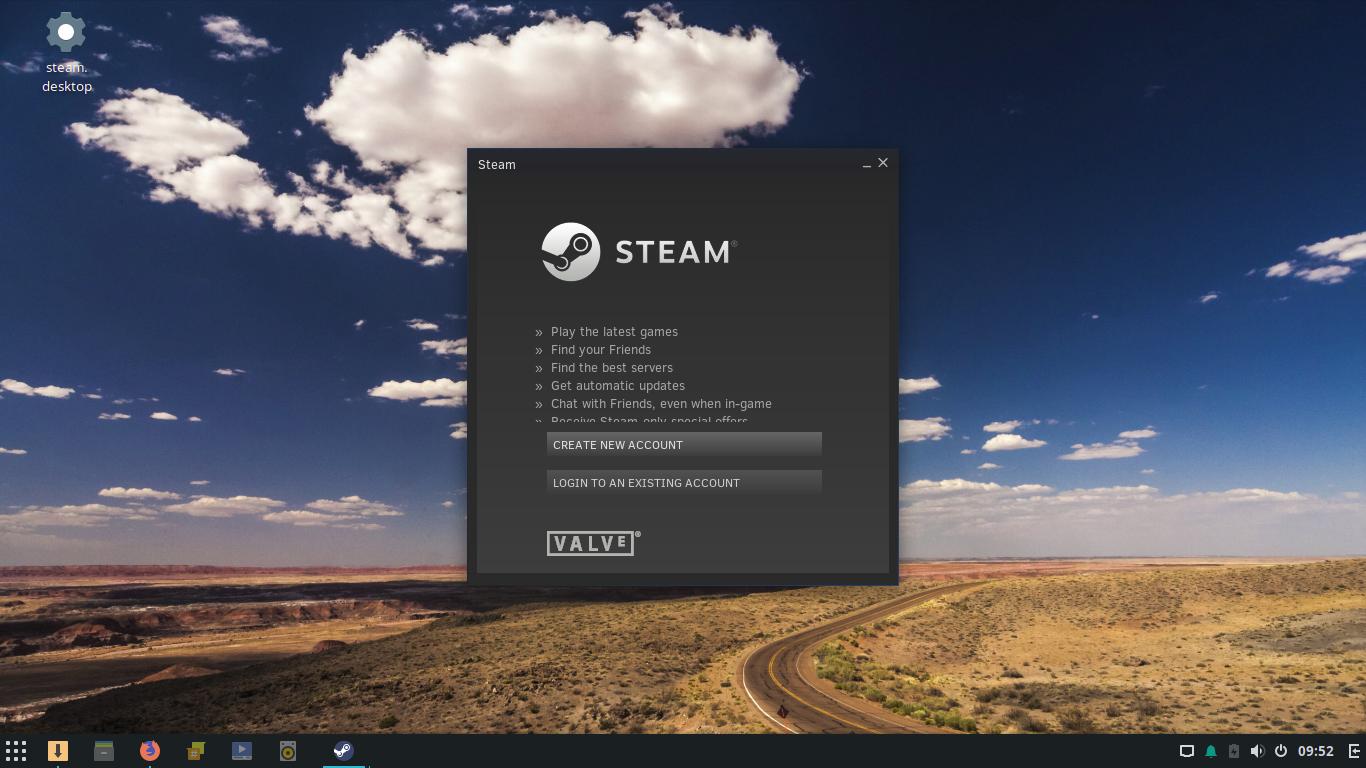Screen dimensions: 1366x768
Task: Open the network display tray icon
Action: coord(1187,751)
